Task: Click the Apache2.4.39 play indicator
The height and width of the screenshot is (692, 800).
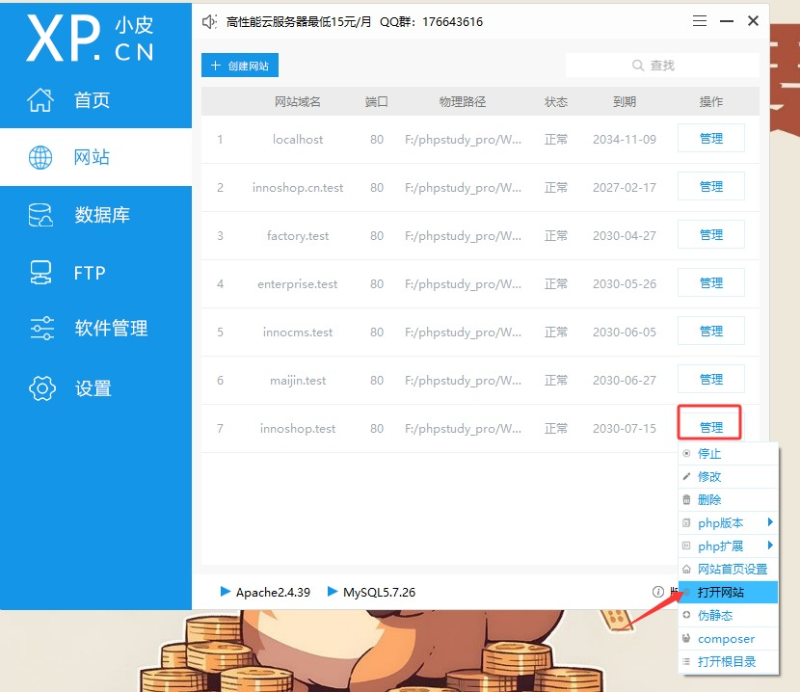Action: (225, 591)
